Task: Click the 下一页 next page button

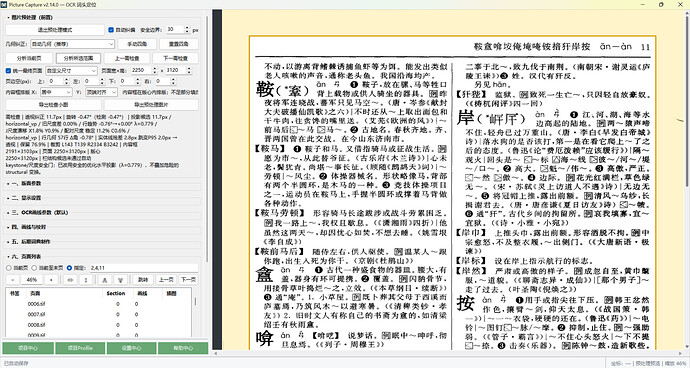Action: pyautogui.click(x=188, y=280)
